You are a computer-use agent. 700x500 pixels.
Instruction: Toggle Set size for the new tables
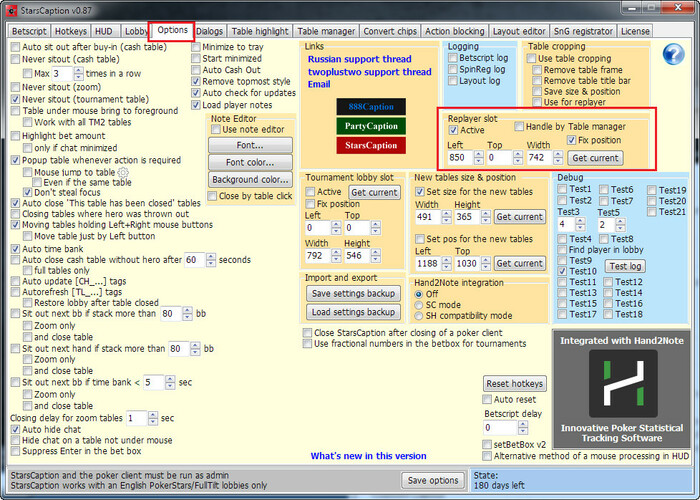(420, 192)
